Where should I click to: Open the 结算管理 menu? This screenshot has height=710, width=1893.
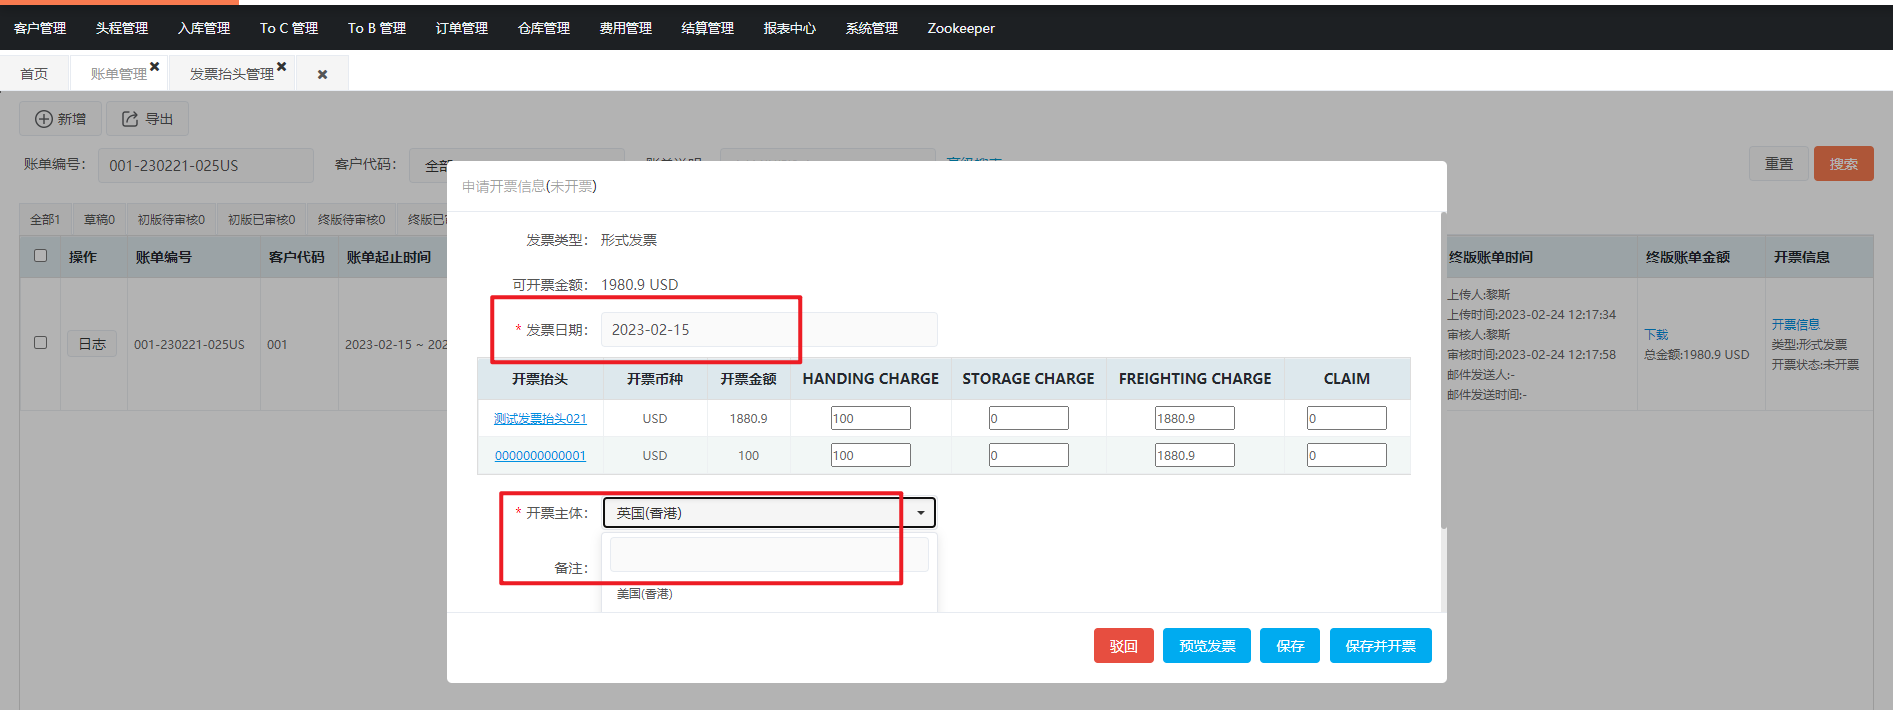pos(708,28)
